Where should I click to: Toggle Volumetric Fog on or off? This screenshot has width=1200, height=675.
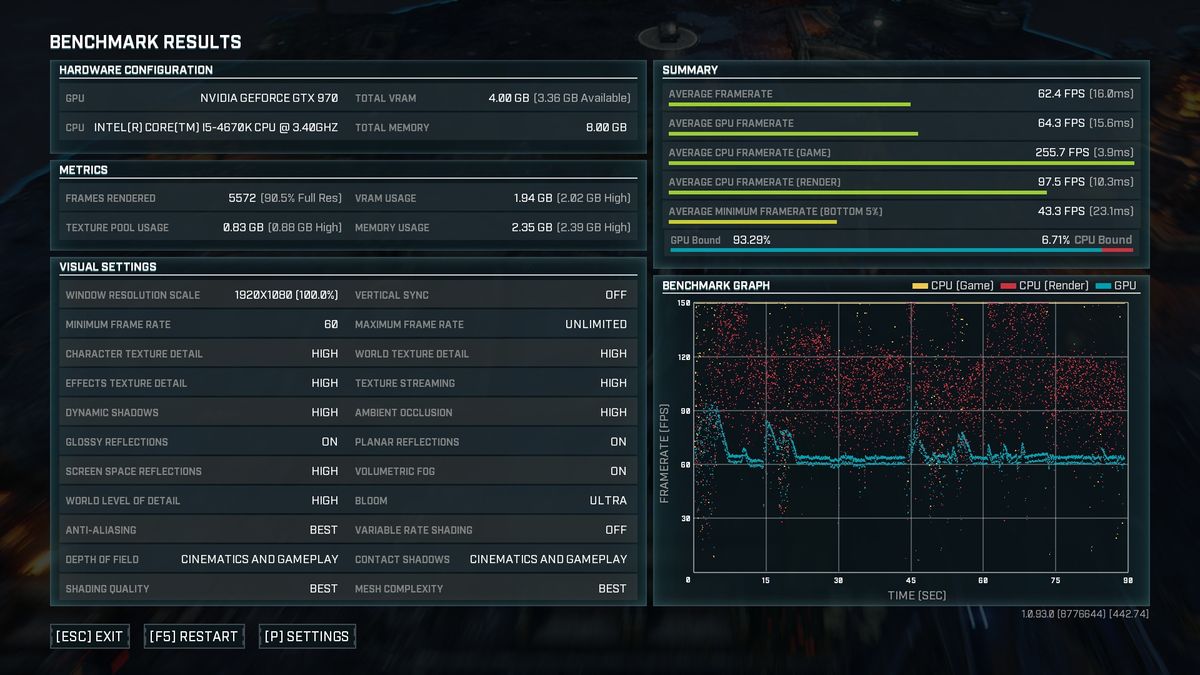click(618, 470)
